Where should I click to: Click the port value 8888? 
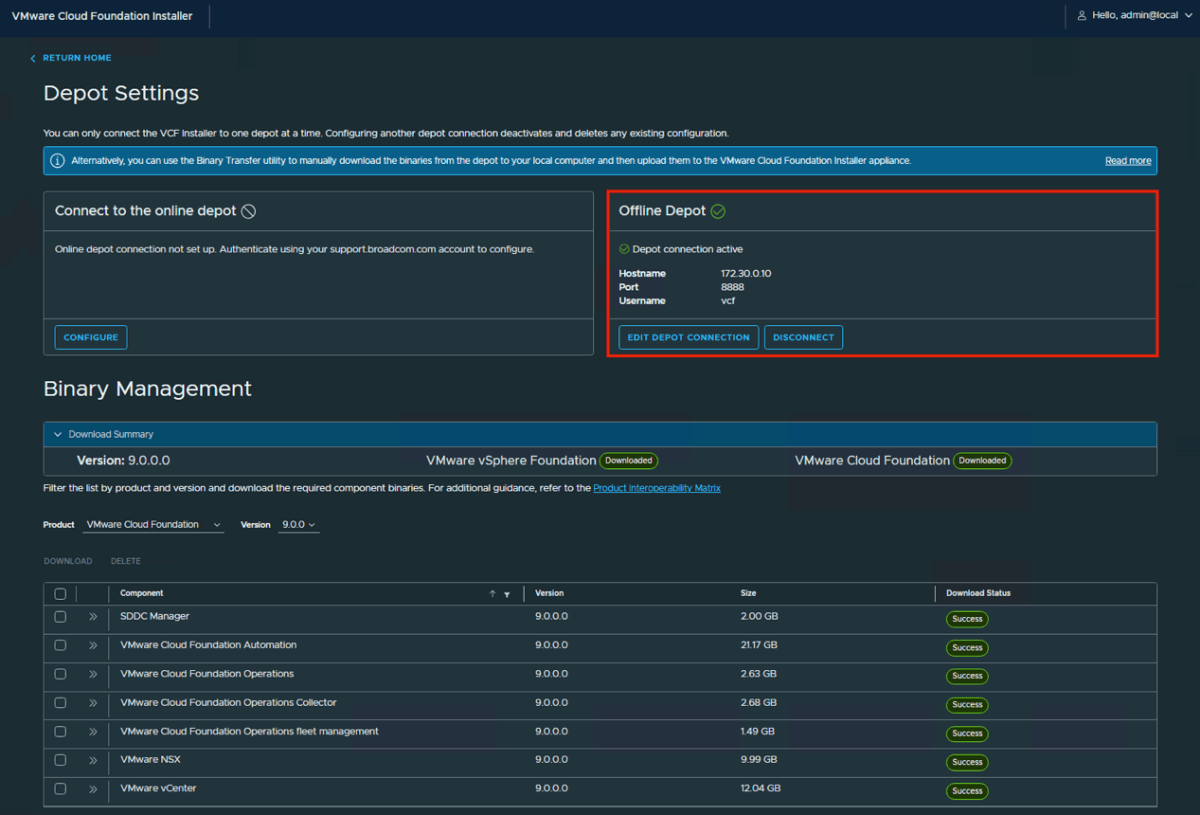pyautogui.click(x=733, y=287)
